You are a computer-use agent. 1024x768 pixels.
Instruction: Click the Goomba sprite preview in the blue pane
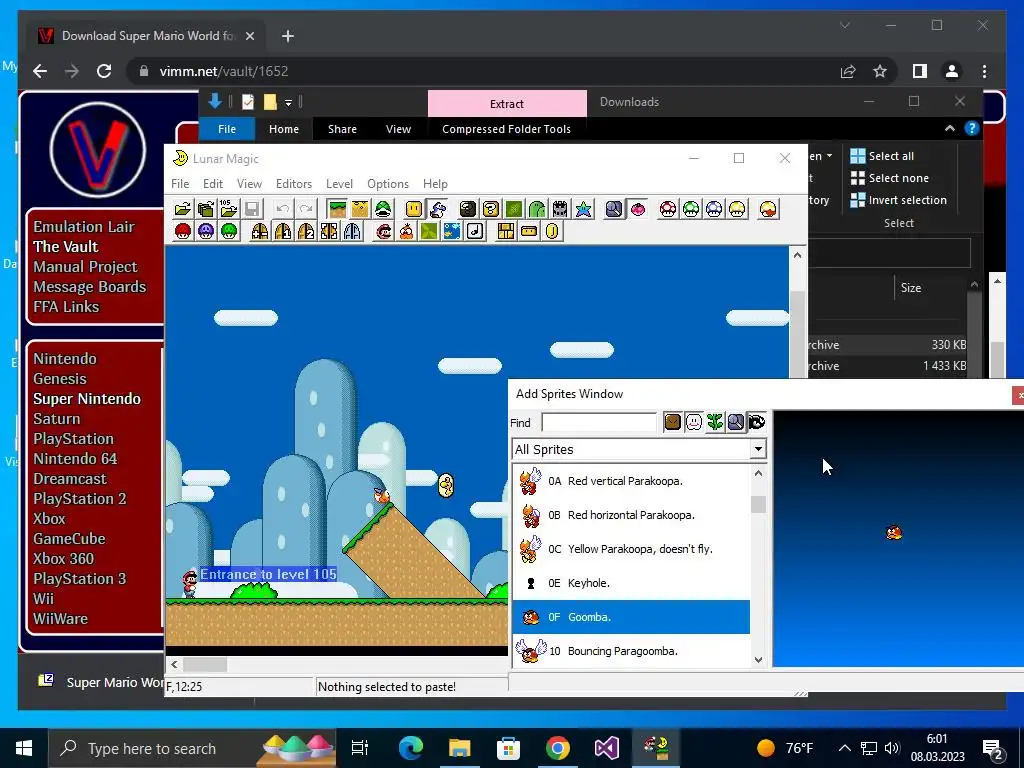pos(894,533)
